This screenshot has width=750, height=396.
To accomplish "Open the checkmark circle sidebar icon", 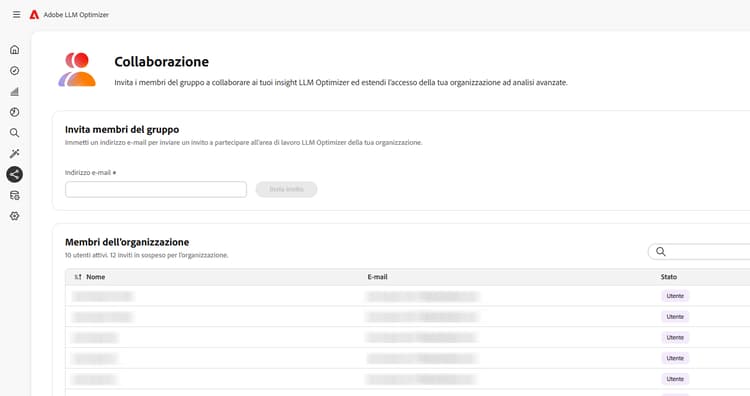I will tap(15, 71).
